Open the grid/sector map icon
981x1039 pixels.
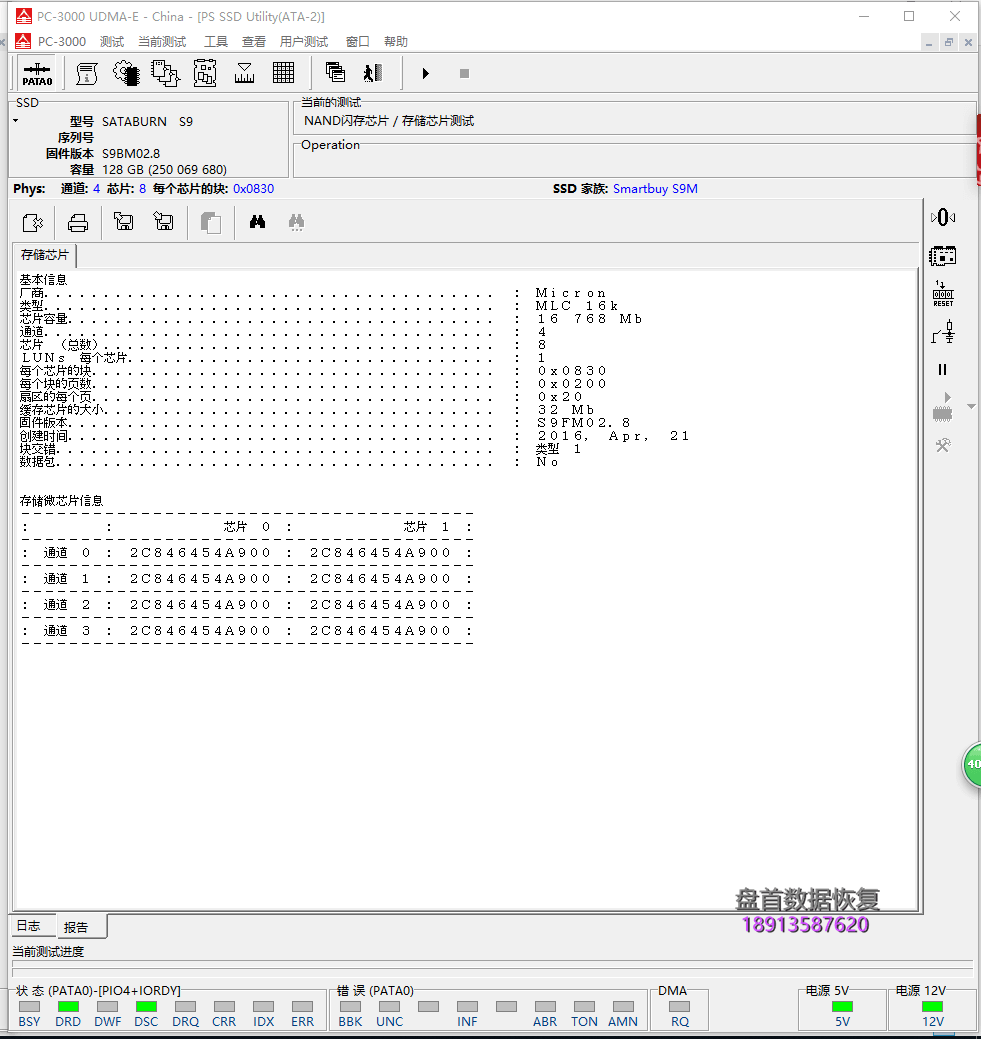pos(284,73)
